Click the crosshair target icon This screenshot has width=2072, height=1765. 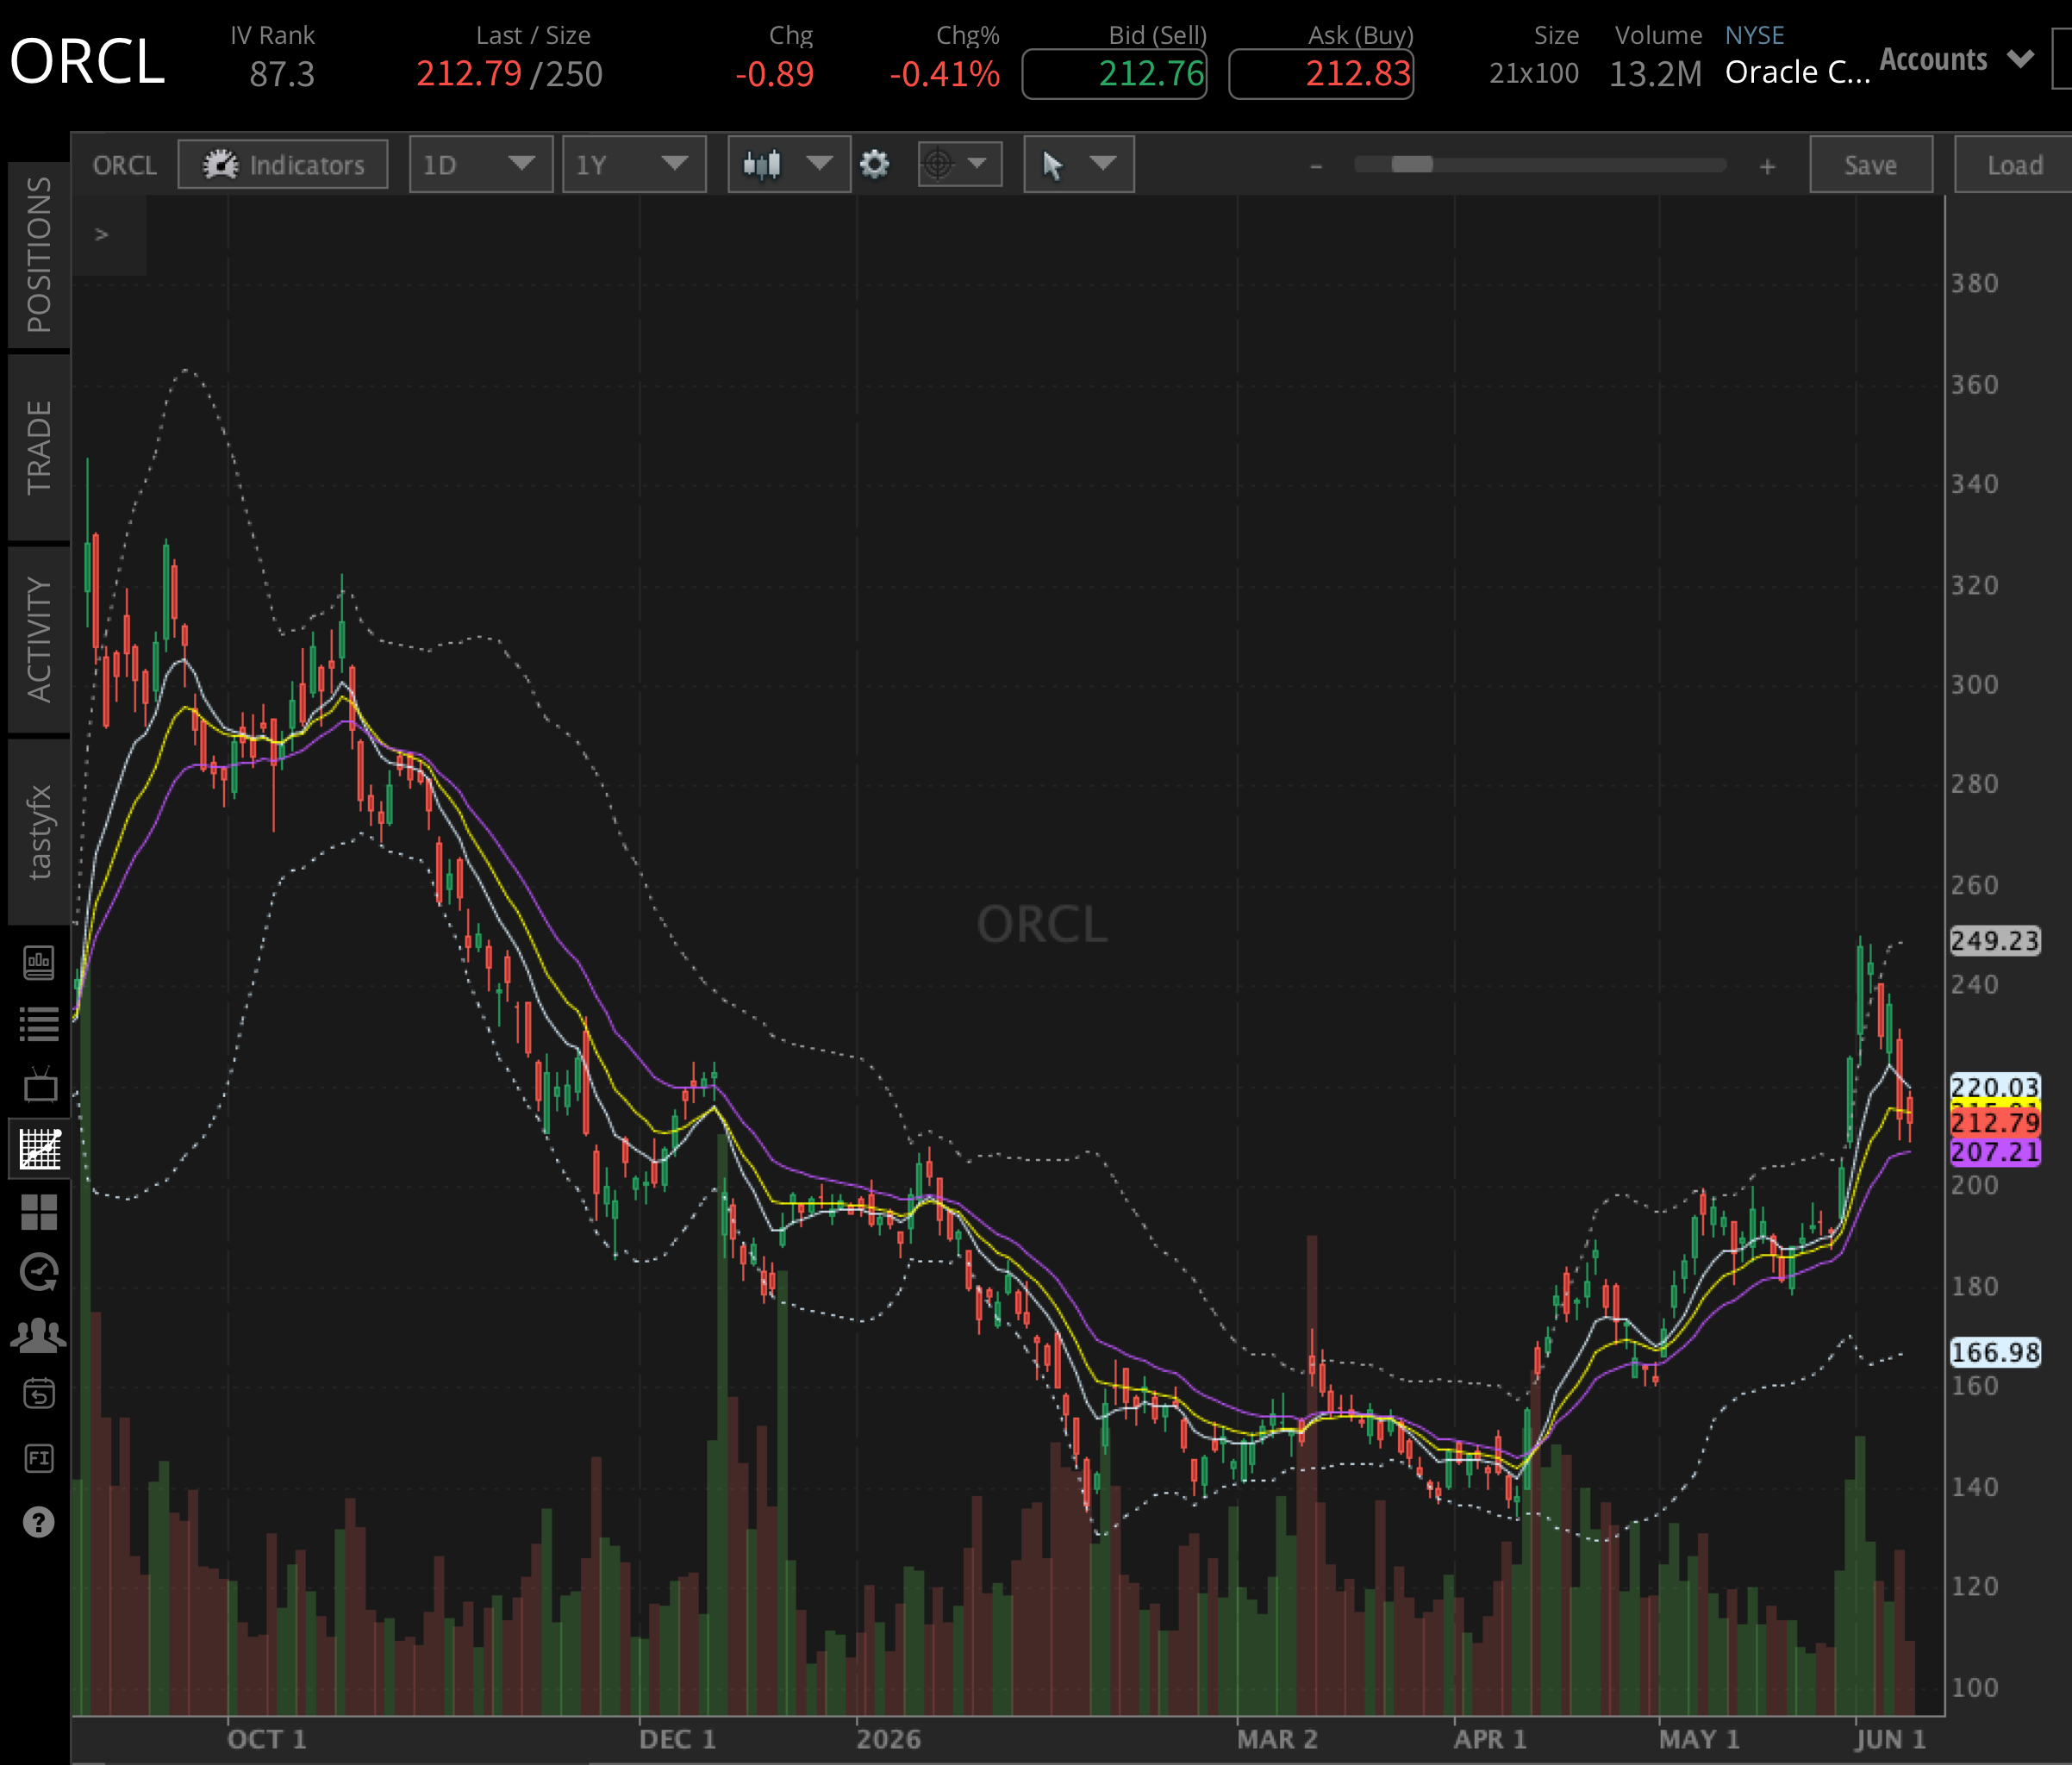coord(938,164)
